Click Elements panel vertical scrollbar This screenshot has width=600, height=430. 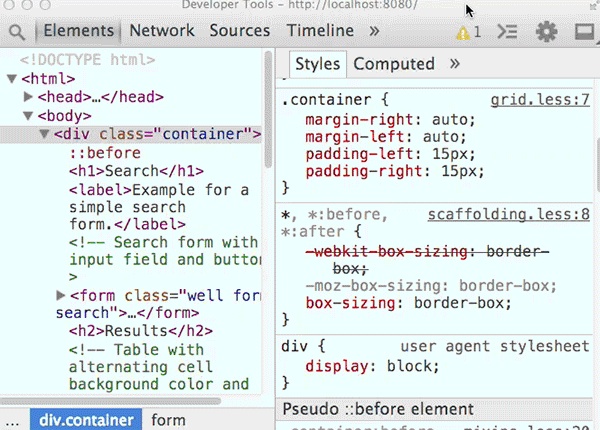pyautogui.click(x=268, y=109)
